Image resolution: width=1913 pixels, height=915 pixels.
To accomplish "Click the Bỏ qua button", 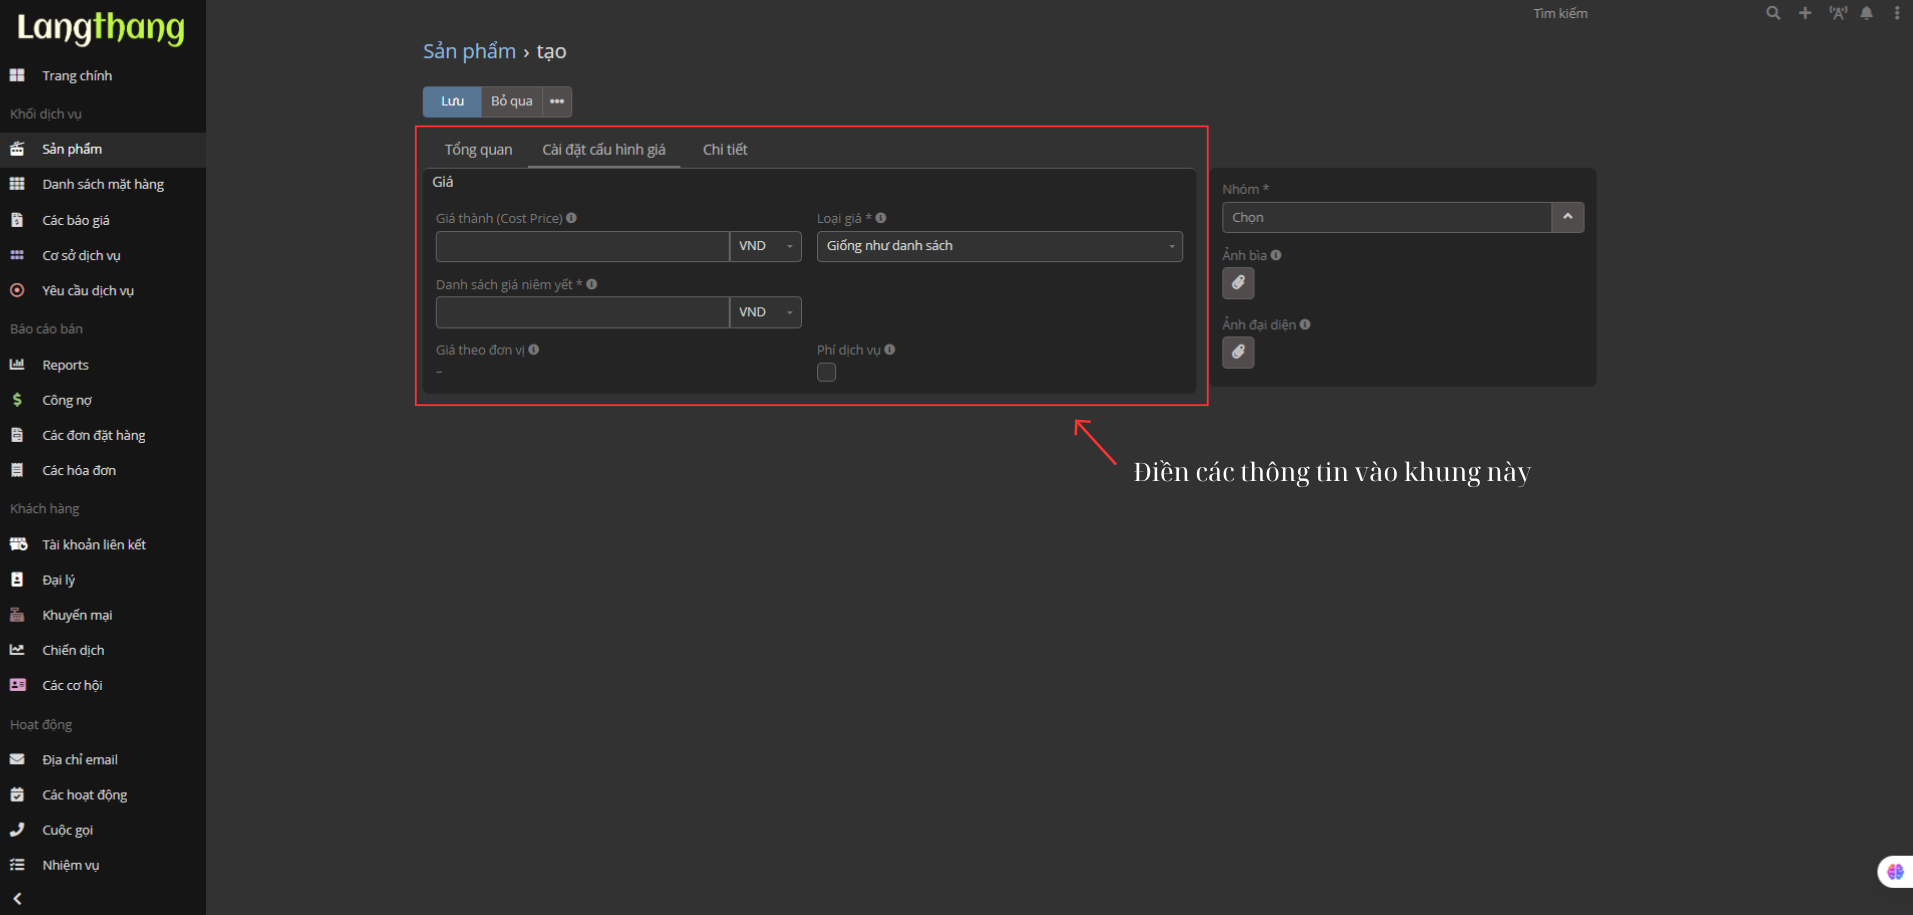I will coord(511,101).
